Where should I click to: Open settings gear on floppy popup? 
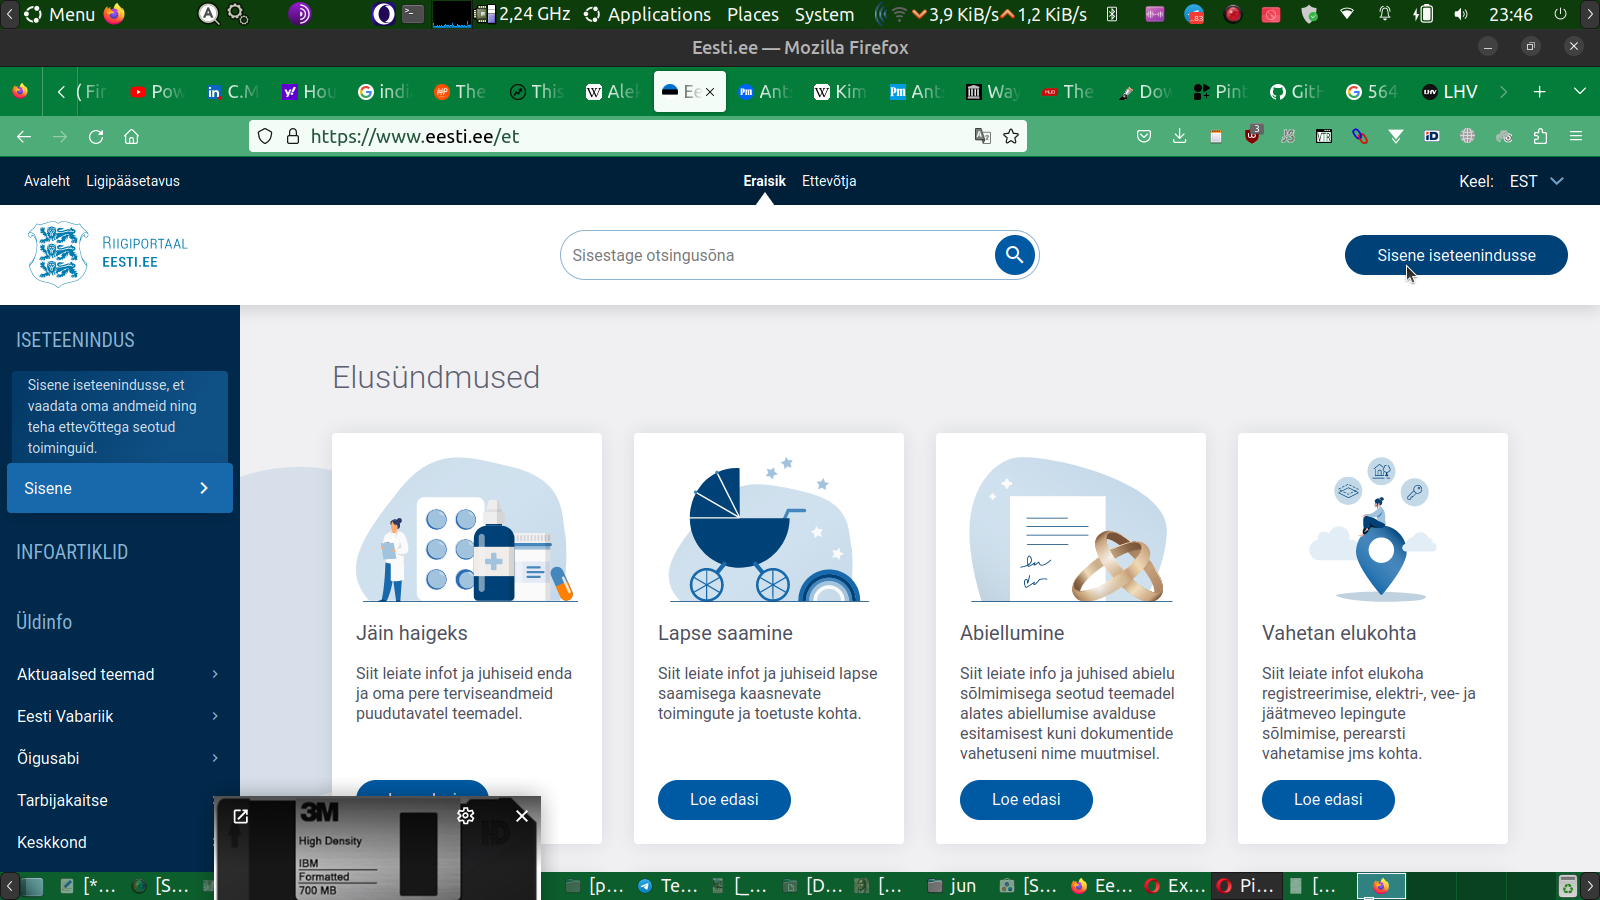tap(466, 816)
